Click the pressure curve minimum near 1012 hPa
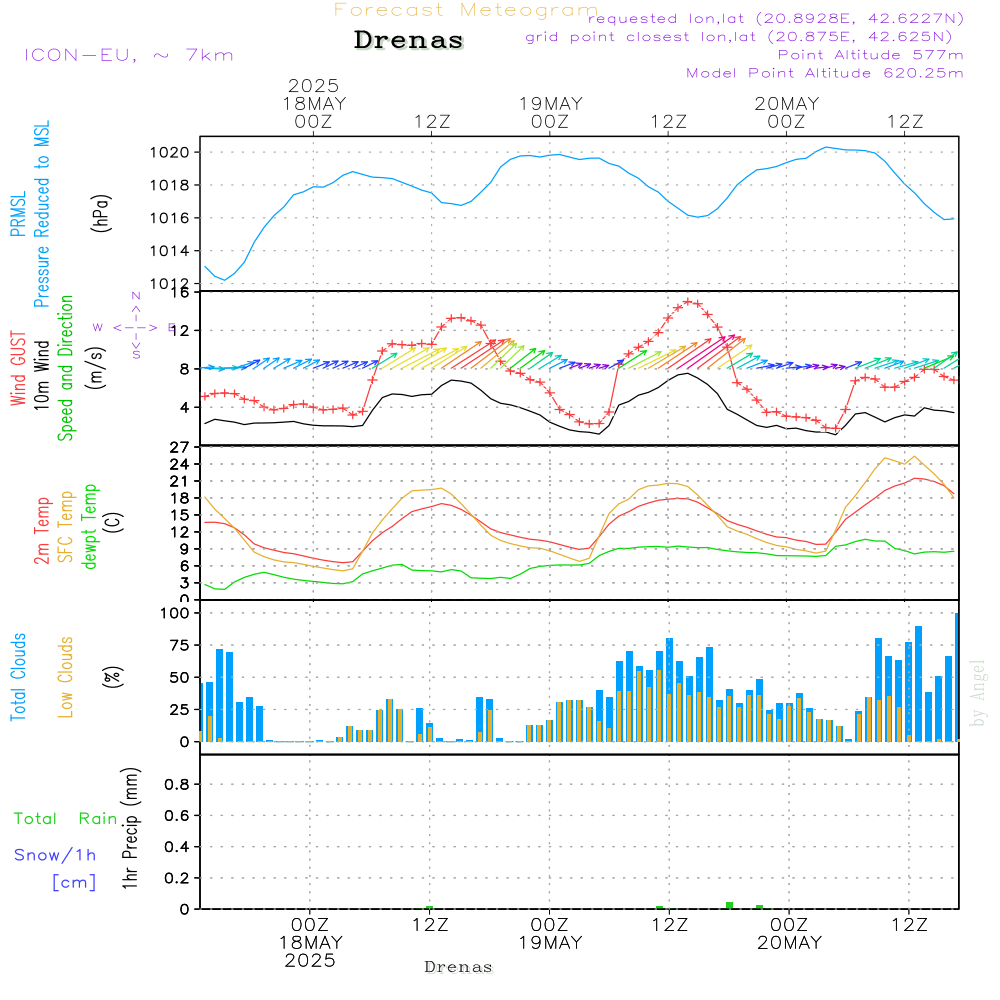Viewport: 1000px width, 1000px height. (x=224, y=280)
